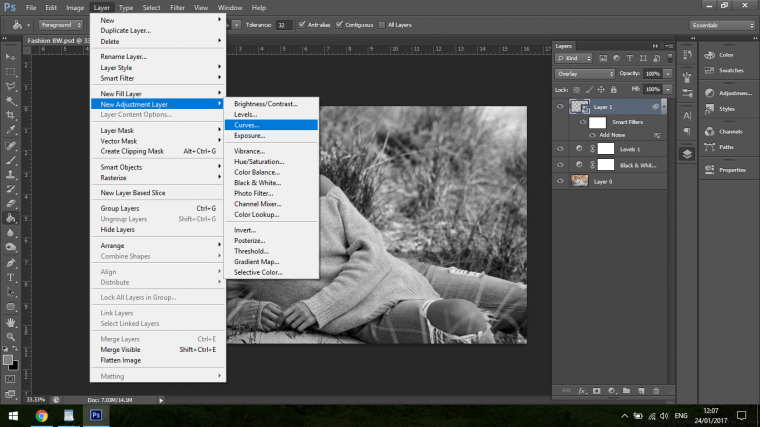Open the Adjustments panel button
This screenshot has width=760, height=427.
tap(728, 93)
